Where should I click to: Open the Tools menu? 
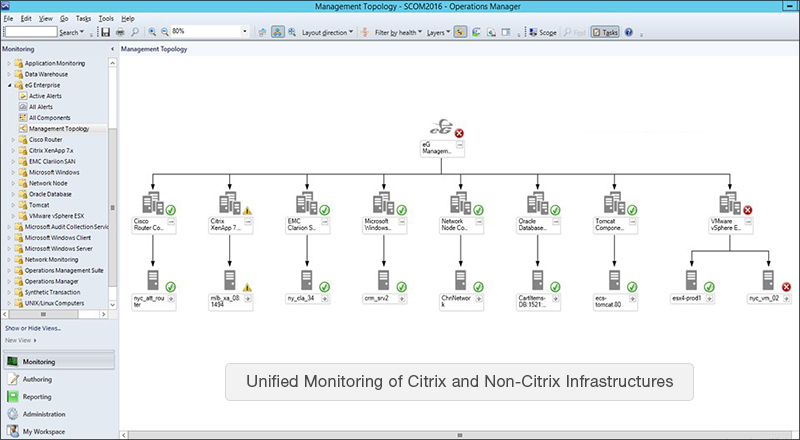[106, 18]
